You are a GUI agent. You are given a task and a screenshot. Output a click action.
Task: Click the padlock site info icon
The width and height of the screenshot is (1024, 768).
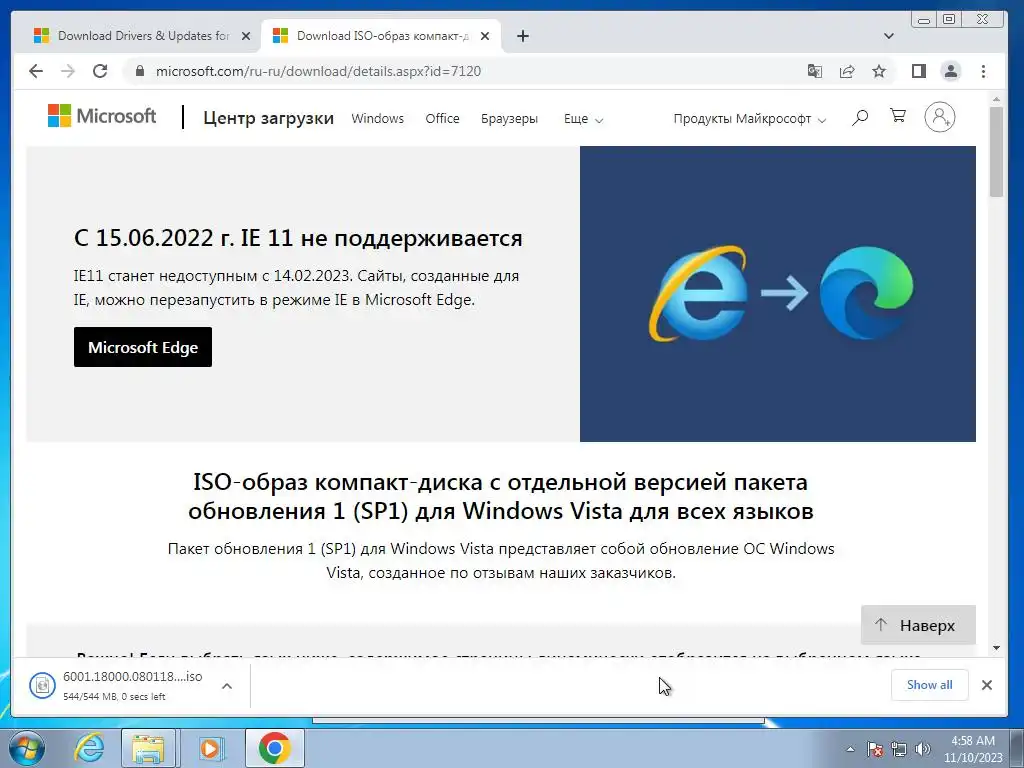[139, 71]
